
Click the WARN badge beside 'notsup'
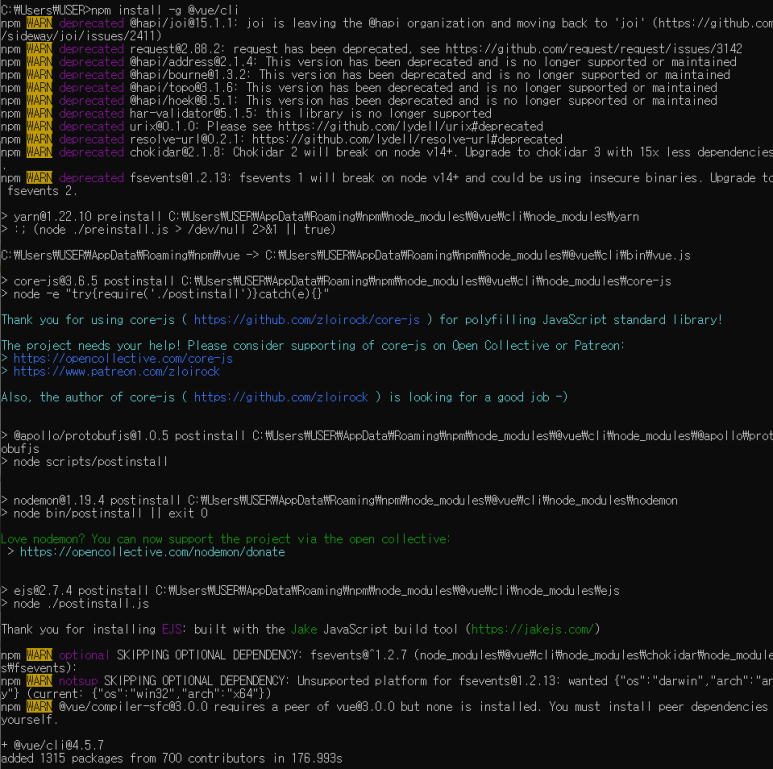coord(39,680)
